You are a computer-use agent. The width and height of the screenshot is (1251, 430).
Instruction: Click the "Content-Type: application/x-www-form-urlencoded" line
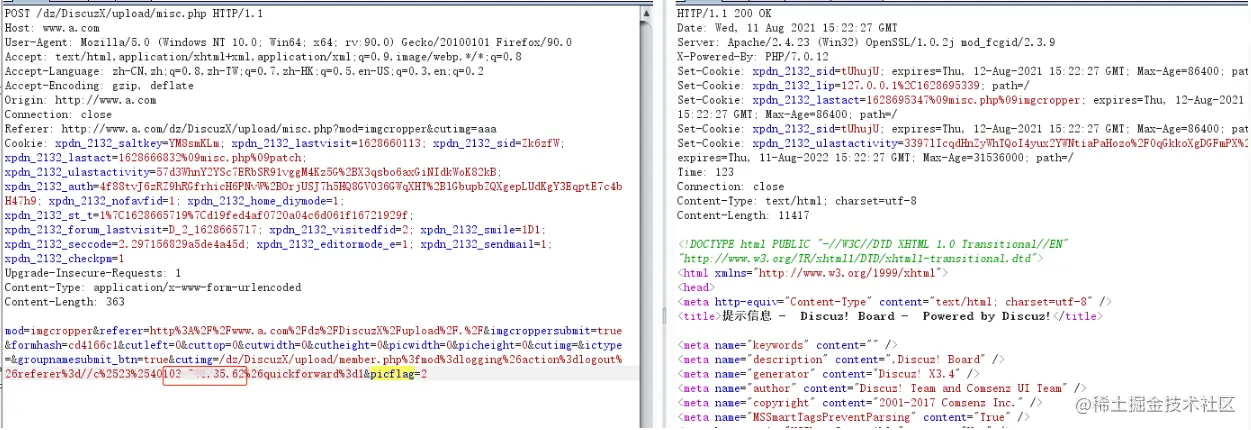[x=153, y=288]
